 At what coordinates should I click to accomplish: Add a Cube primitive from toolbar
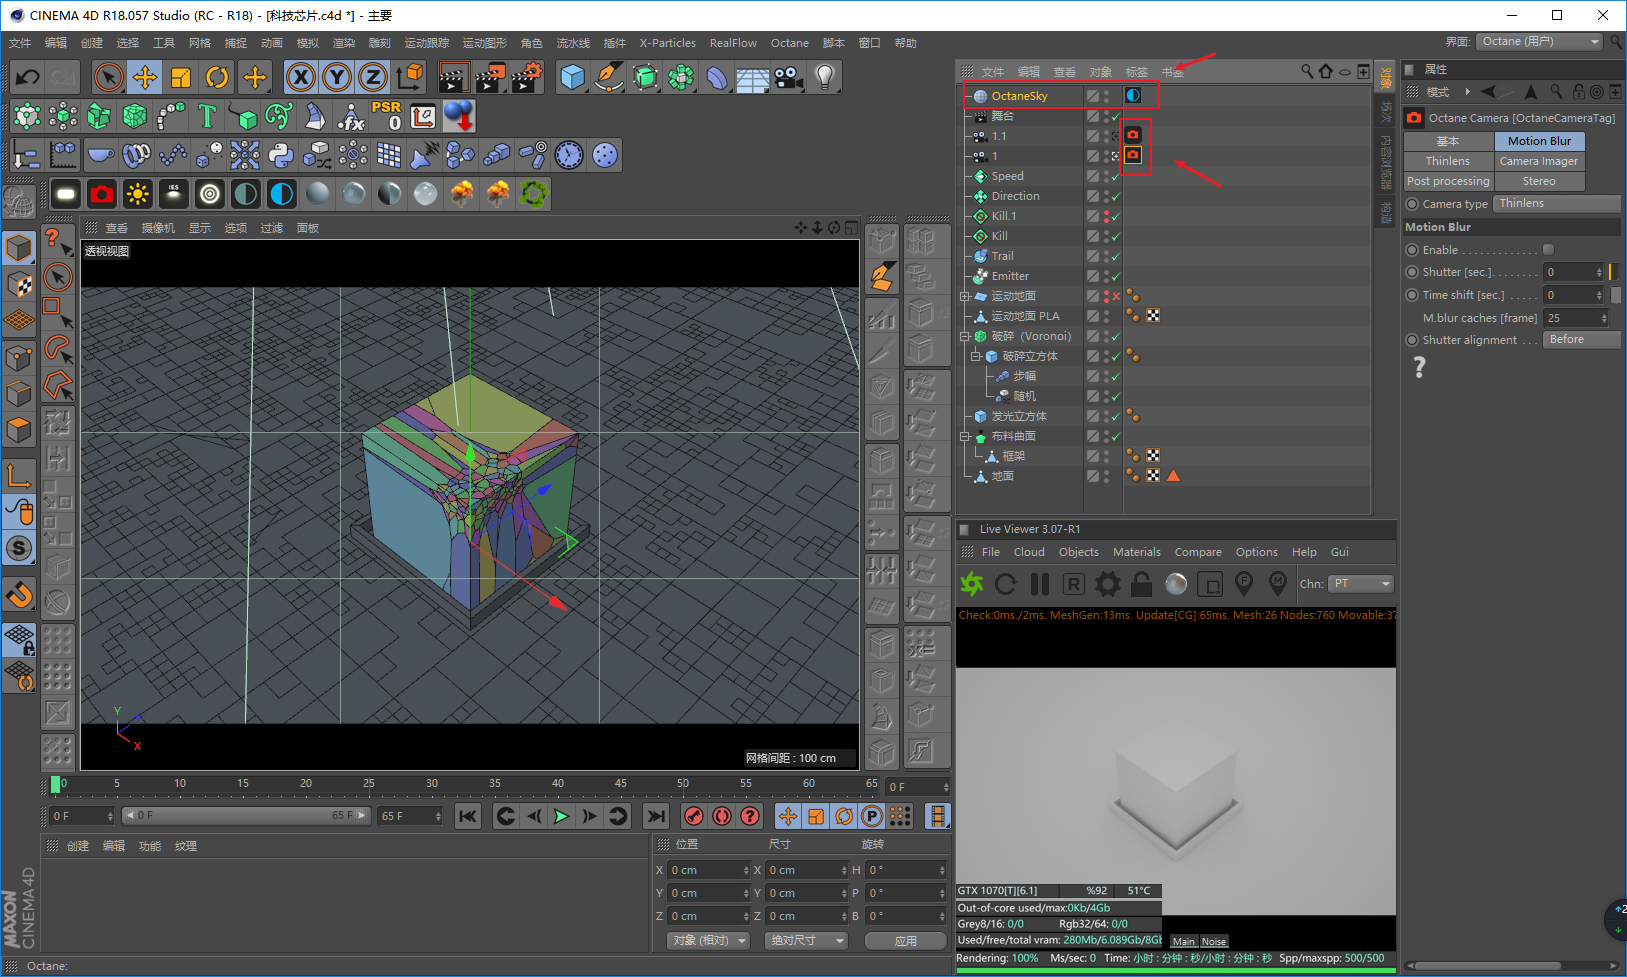pos(573,77)
